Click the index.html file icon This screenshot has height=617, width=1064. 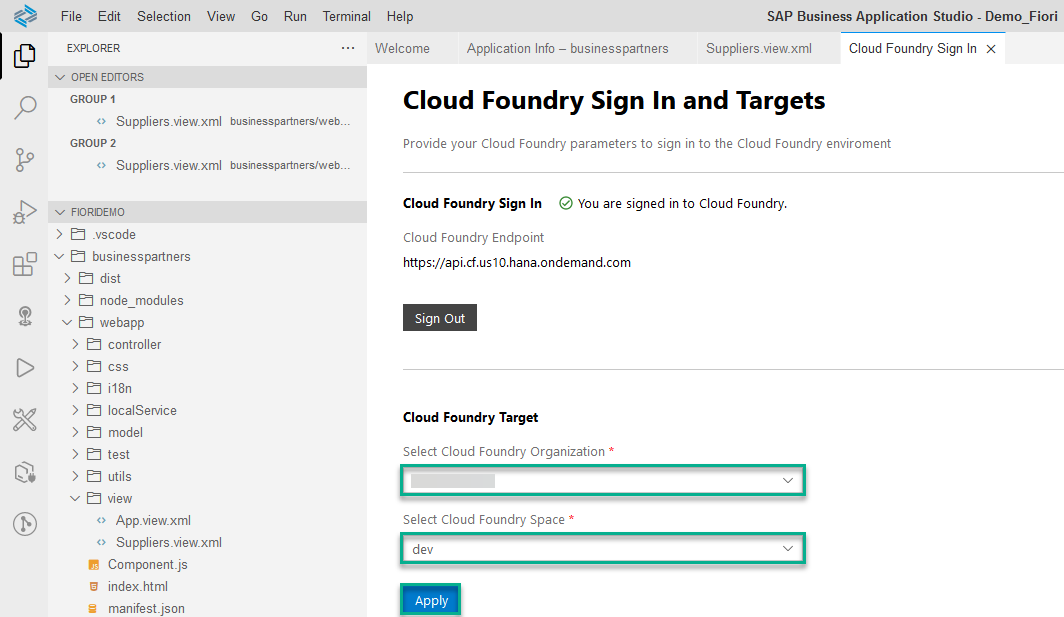[x=94, y=586]
